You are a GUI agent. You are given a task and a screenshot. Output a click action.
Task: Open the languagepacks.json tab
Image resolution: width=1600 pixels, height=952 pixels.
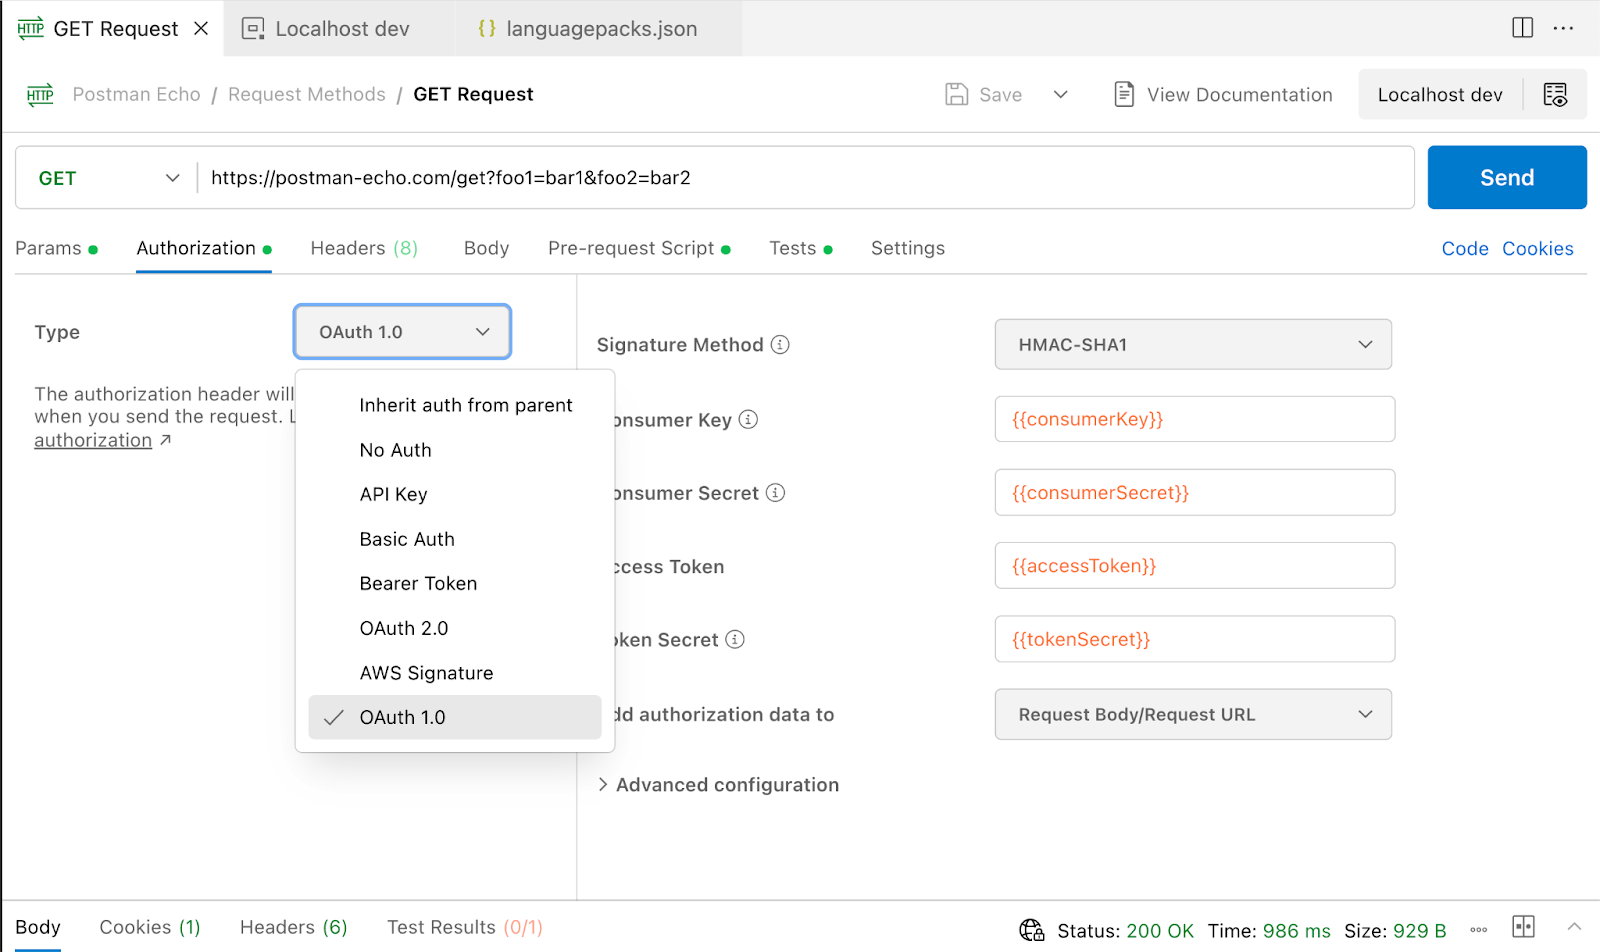588,29
